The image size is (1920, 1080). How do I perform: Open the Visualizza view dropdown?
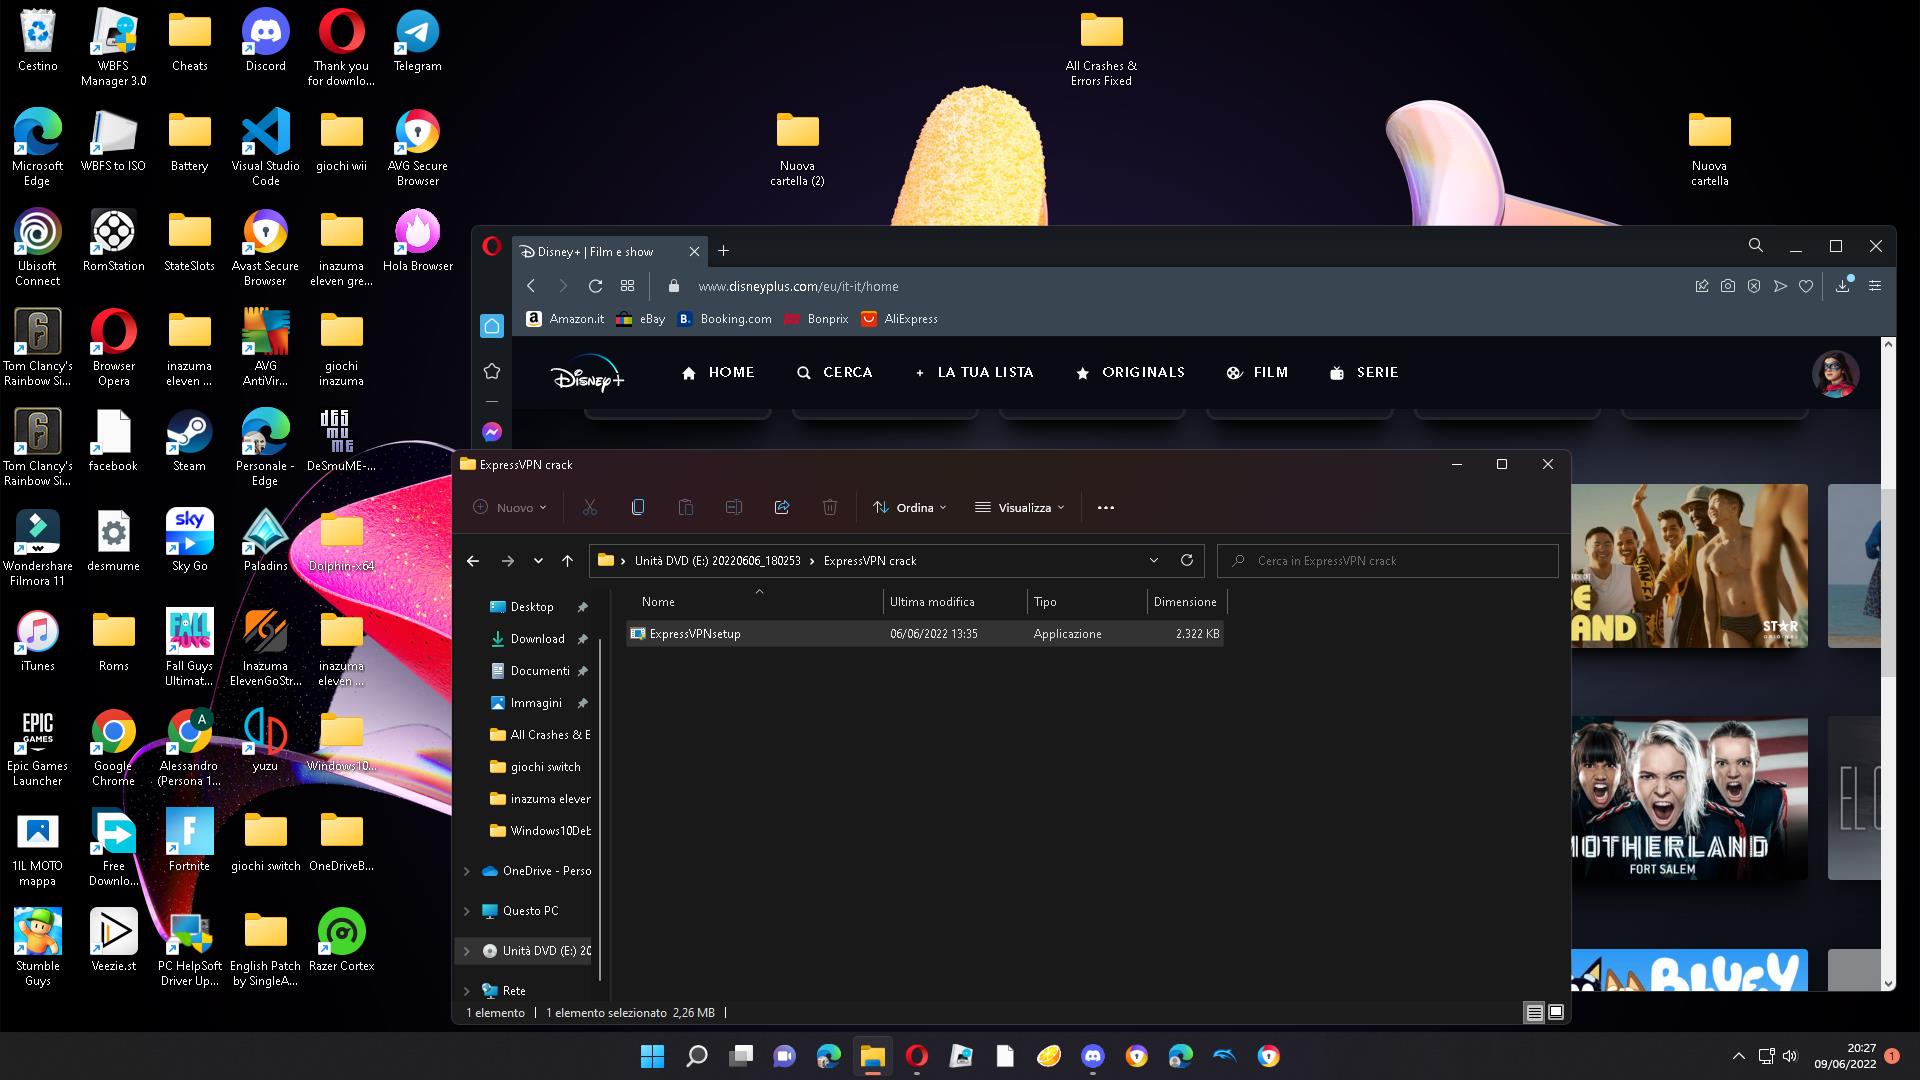click(x=1020, y=508)
